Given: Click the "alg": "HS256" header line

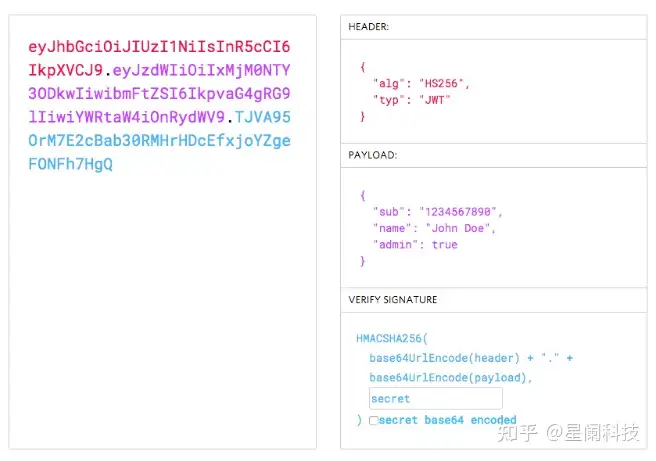Looking at the screenshot, I should [x=421, y=83].
